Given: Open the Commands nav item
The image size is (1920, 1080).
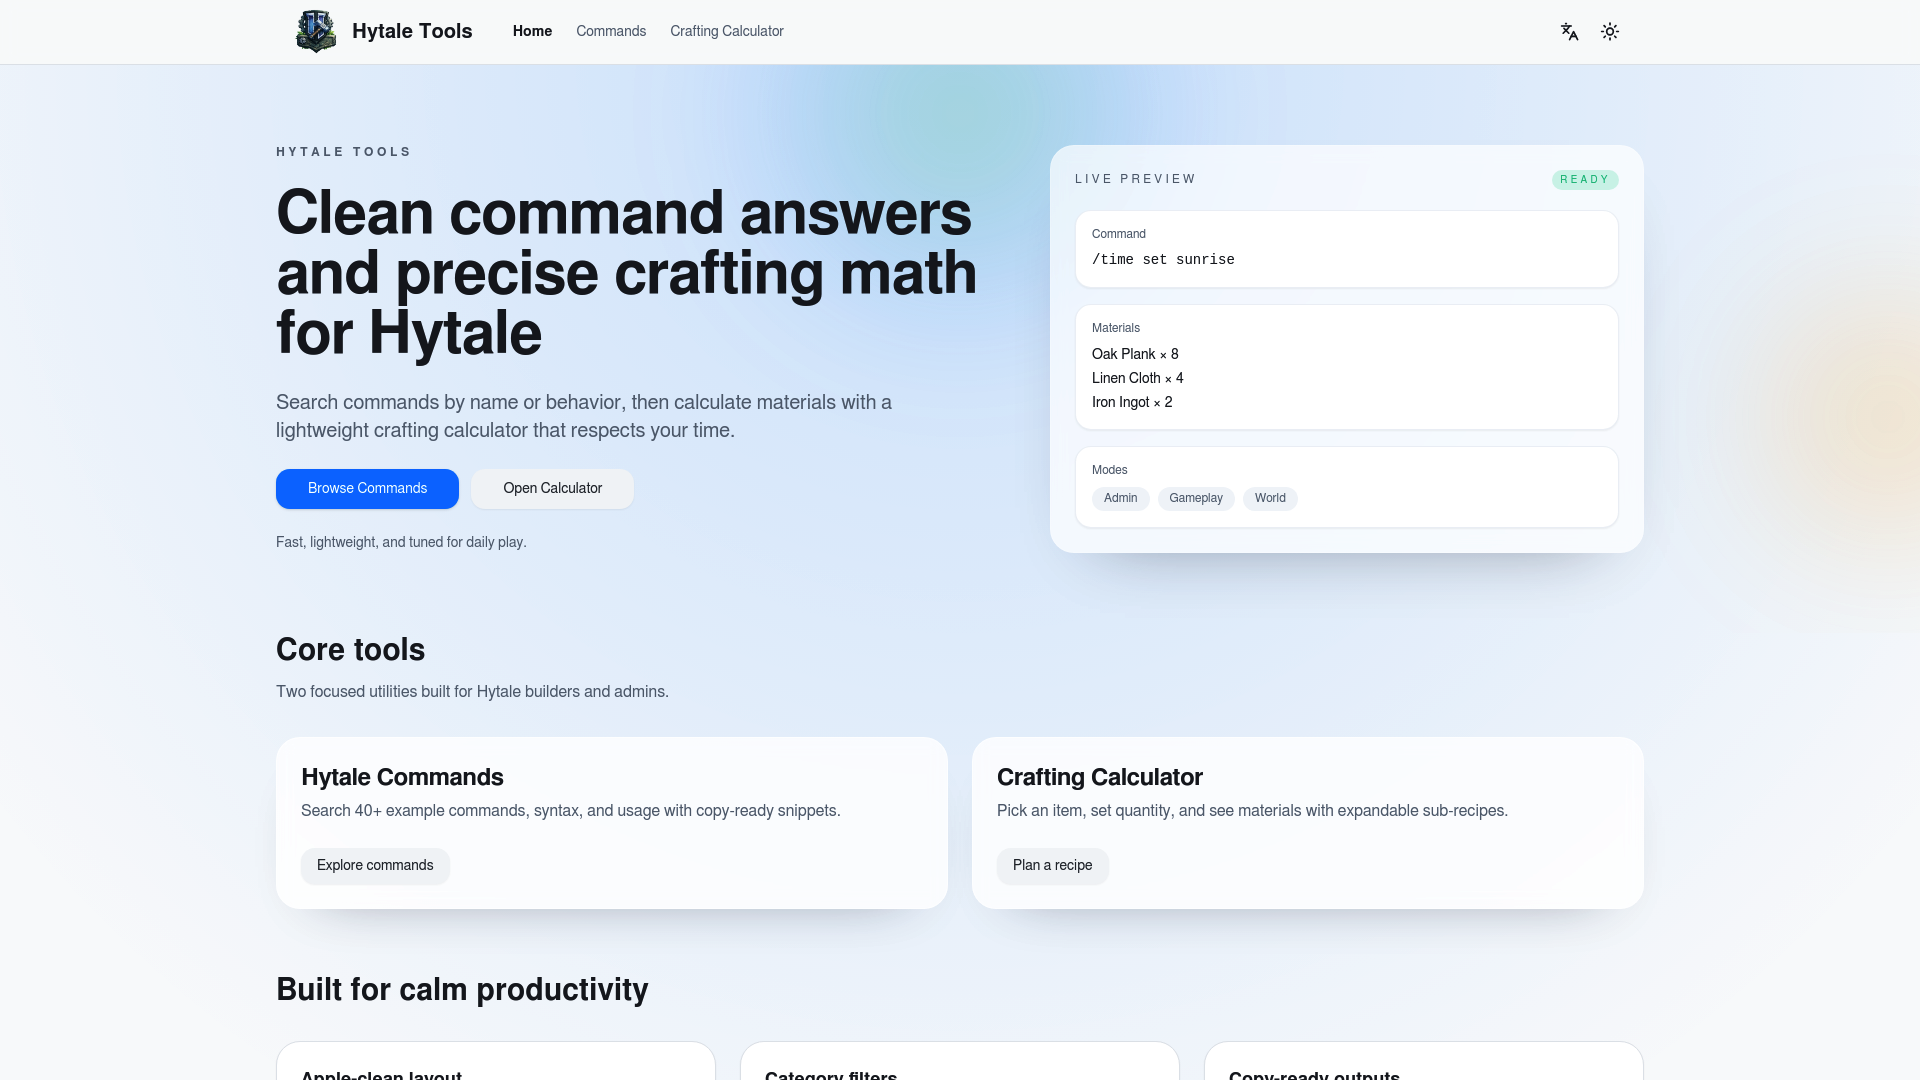Looking at the screenshot, I should click(611, 31).
